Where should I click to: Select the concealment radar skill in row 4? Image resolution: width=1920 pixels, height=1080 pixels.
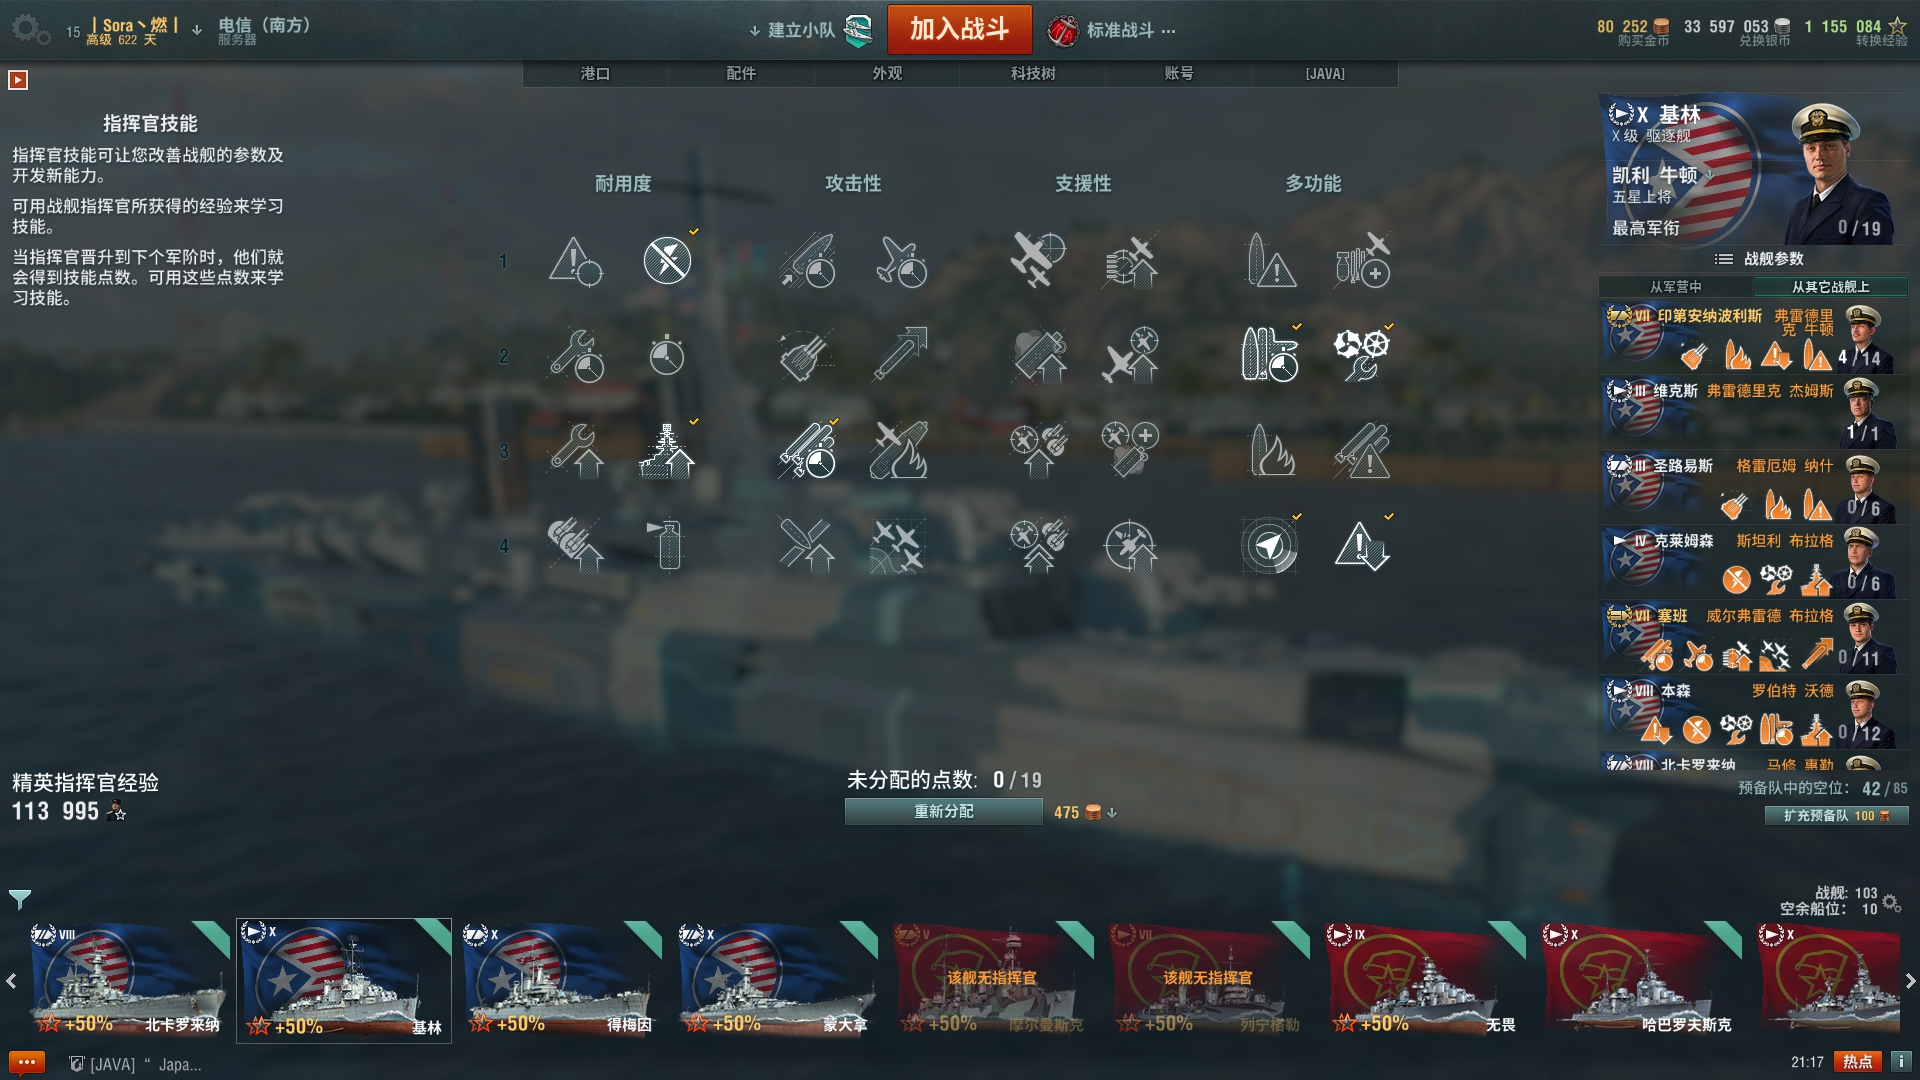click(x=1269, y=546)
